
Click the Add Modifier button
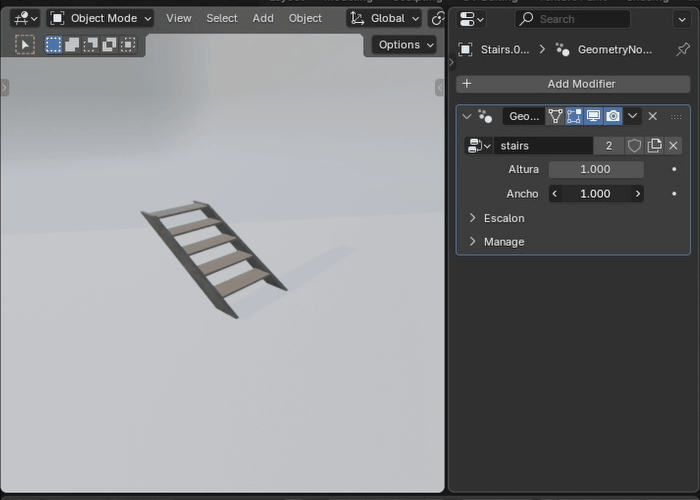point(573,84)
